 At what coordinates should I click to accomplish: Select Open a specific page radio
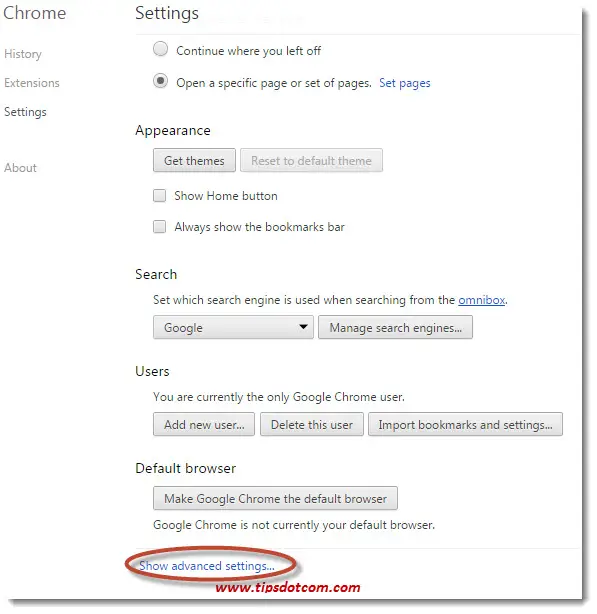(160, 81)
